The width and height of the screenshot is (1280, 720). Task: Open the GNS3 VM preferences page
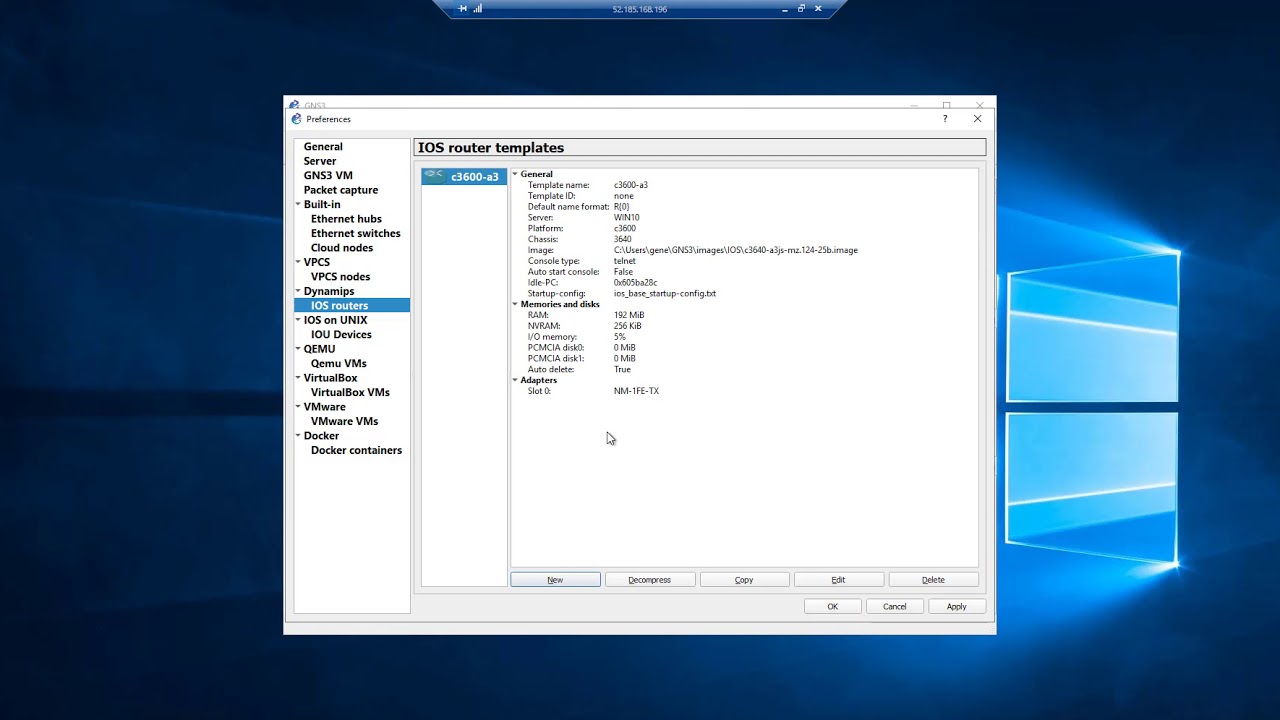click(x=328, y=175)
